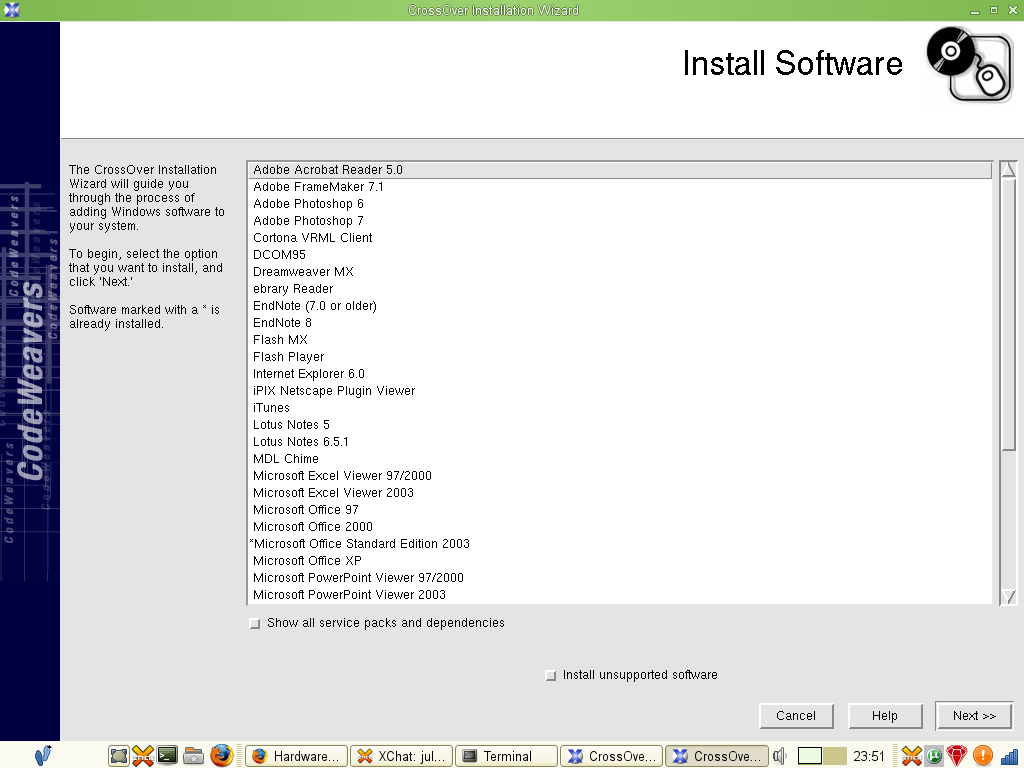Click the software list scrollbar up arrow
The image size is (1024, 768).
pyautogui.click(x=1008, y=169)
